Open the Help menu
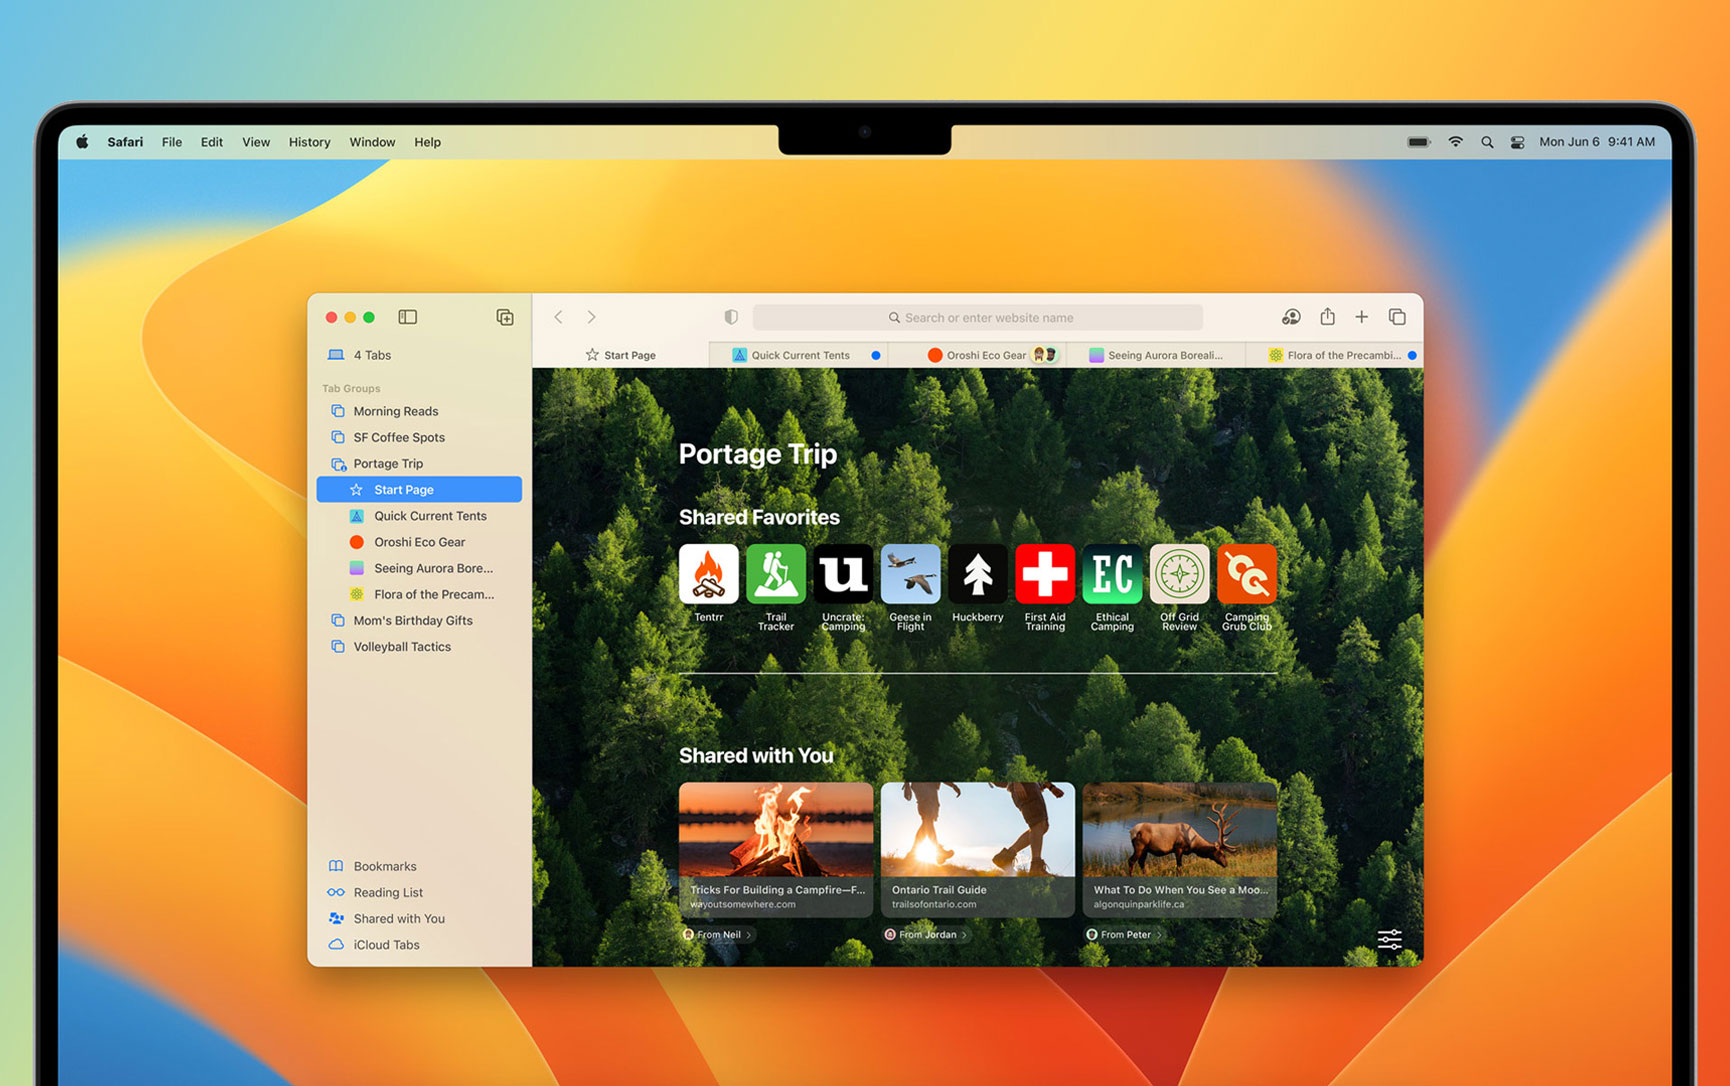 [427, 142]
